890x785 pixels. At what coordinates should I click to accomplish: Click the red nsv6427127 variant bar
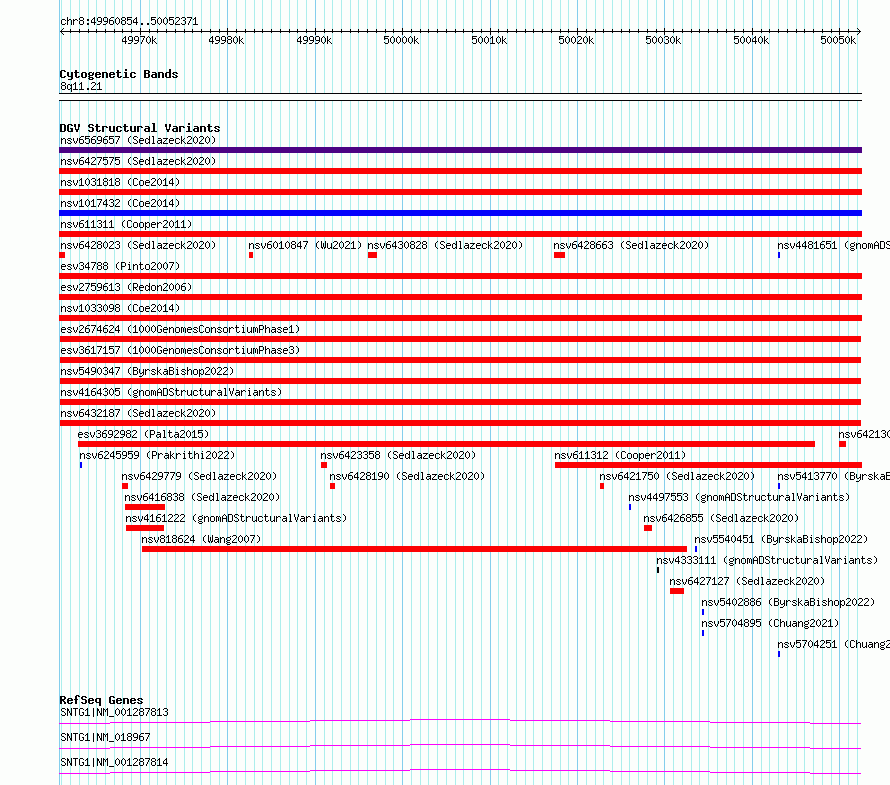(677, 591)
